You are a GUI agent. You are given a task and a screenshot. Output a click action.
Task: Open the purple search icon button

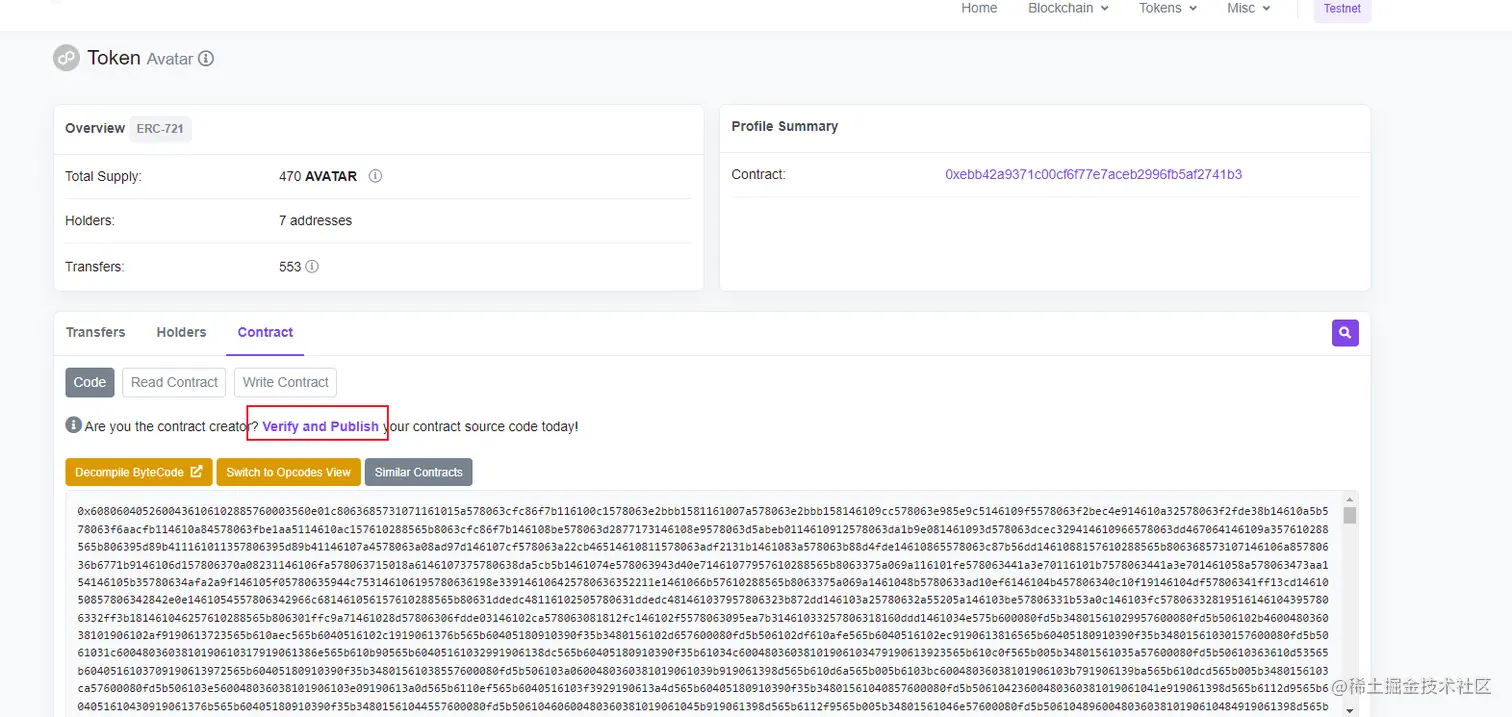tap(1345, 333)
